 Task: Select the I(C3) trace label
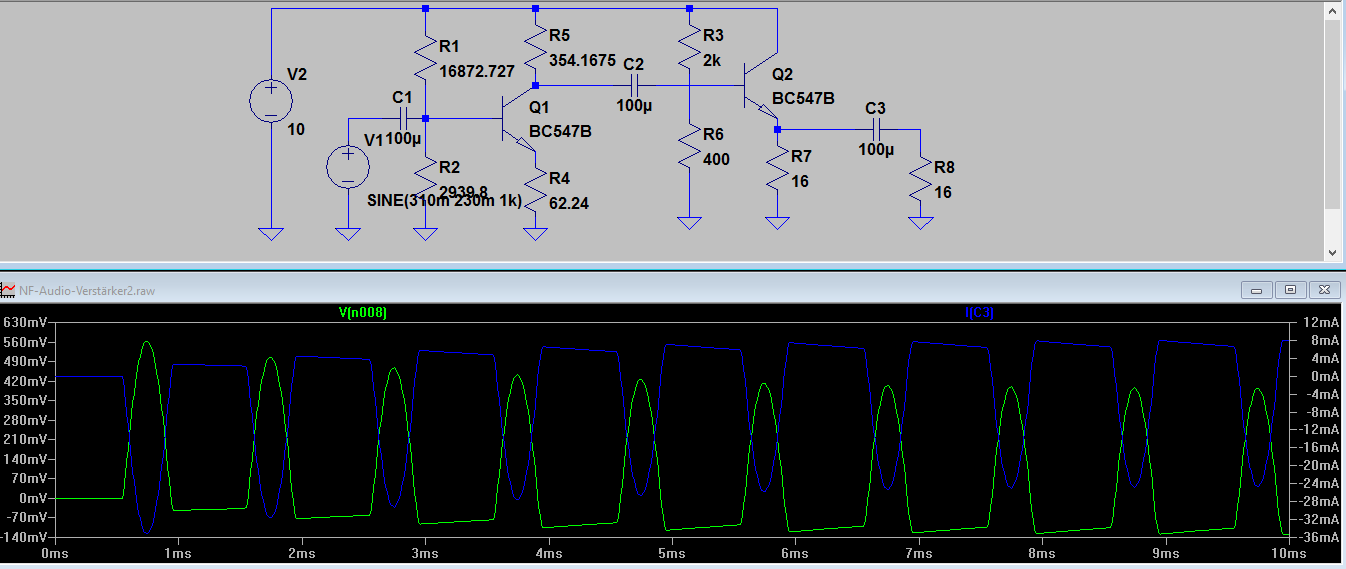(979, 313)
